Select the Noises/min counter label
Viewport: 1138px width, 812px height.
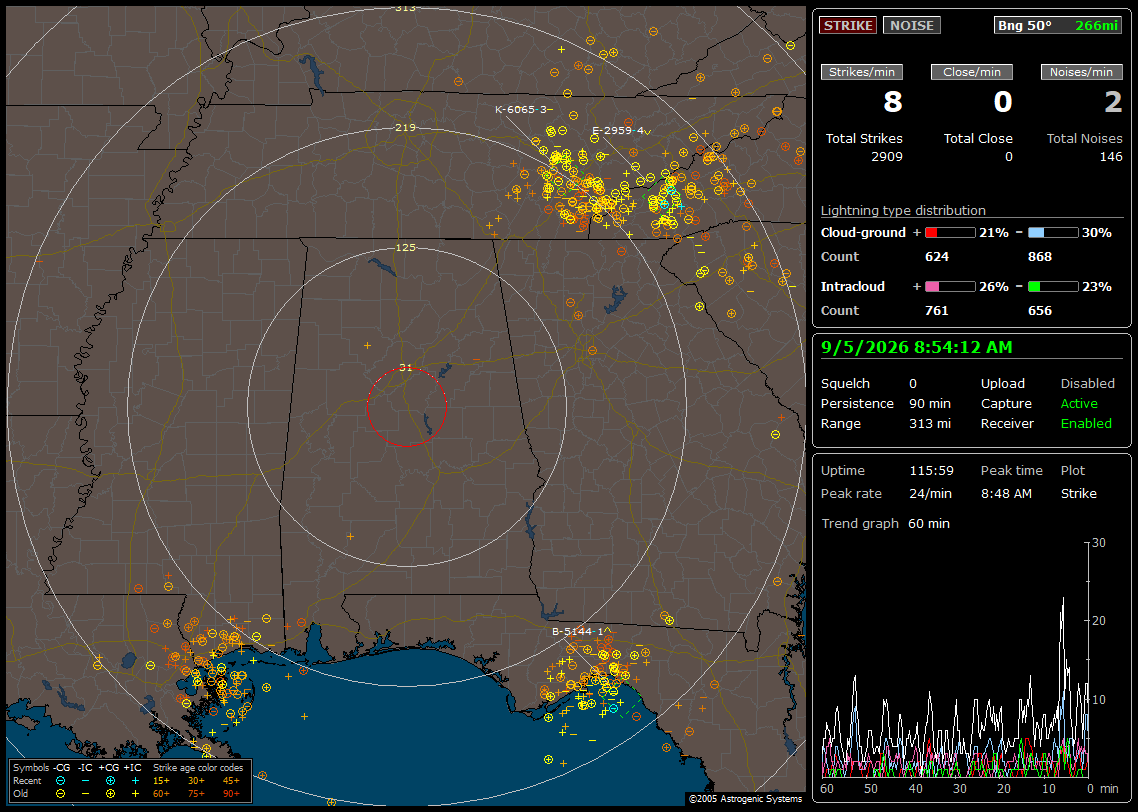(x=1081, y=72)
